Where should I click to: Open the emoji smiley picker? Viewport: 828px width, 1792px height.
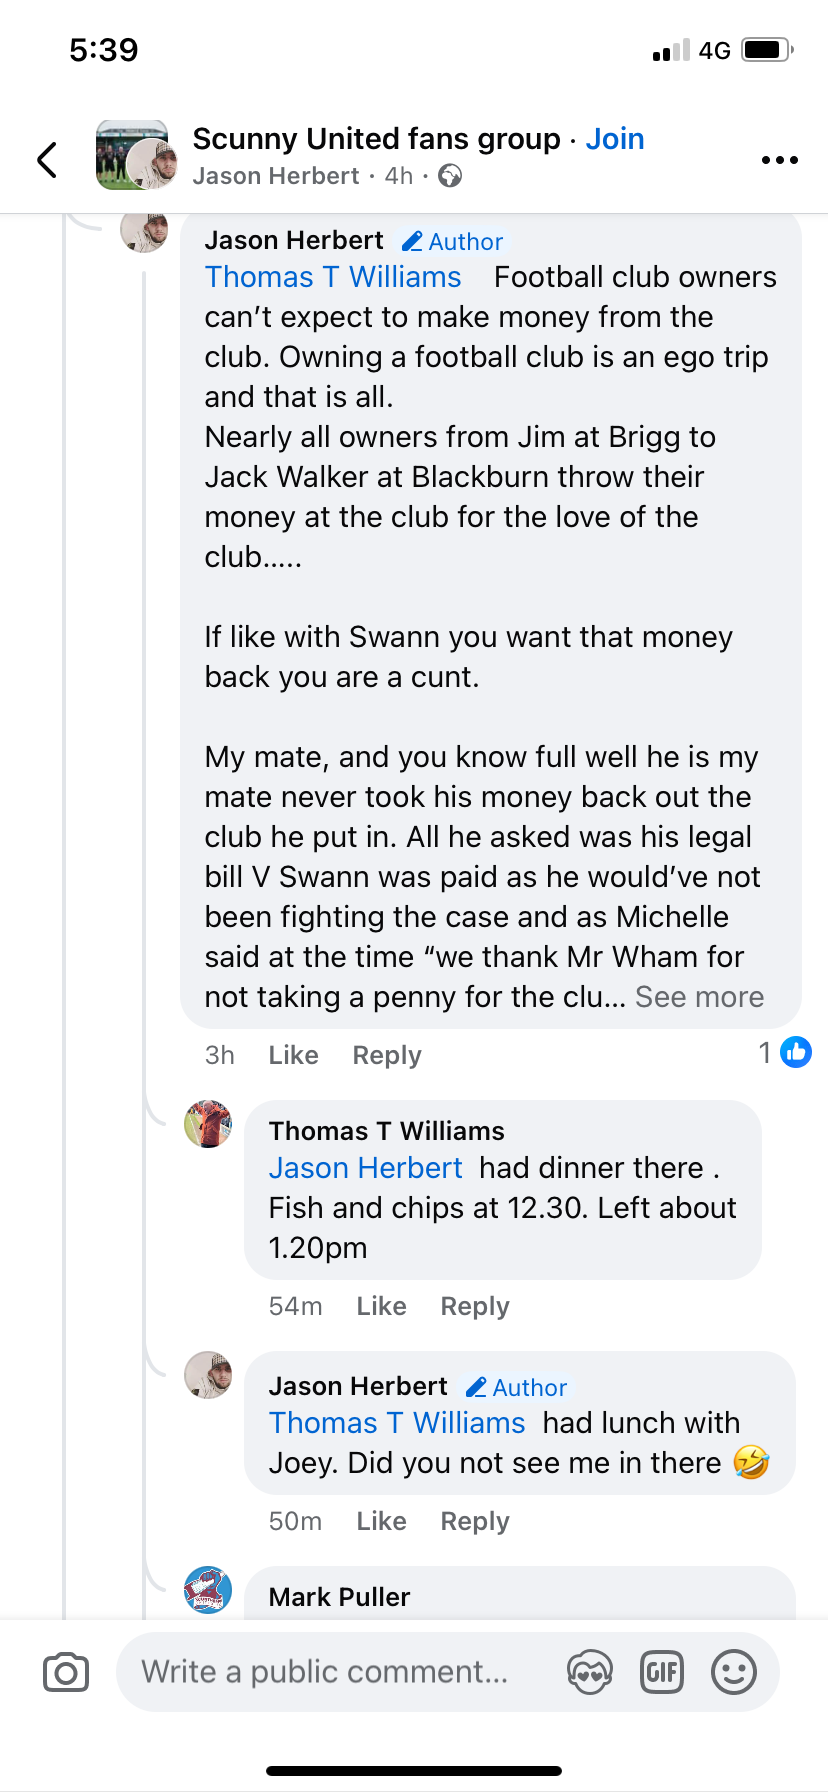point(733,1672)
